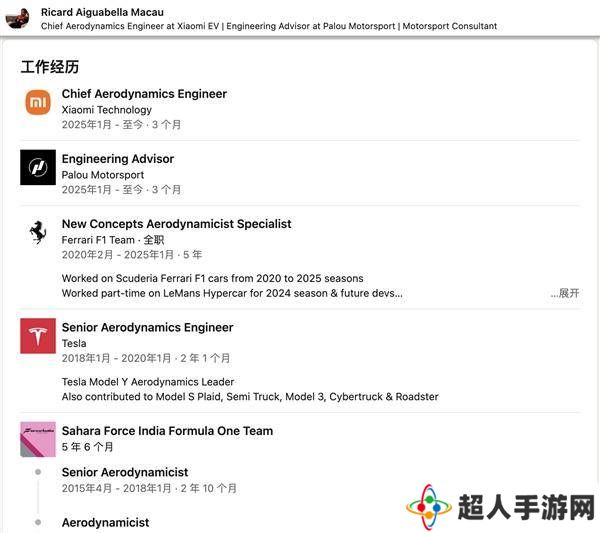Select the second-line Palou Motorsport company text
This screenshot has height=533, width=600.
coord(103,175)
